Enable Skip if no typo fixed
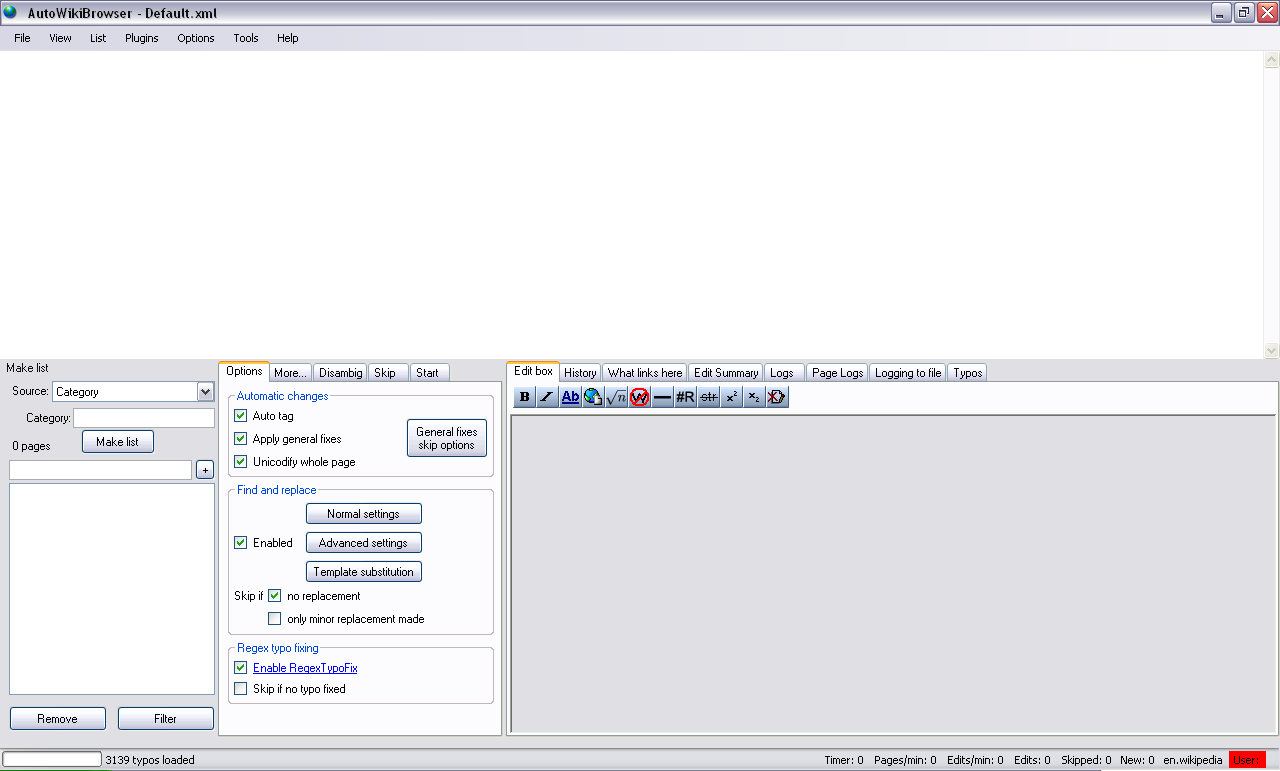 click(240, 688)
